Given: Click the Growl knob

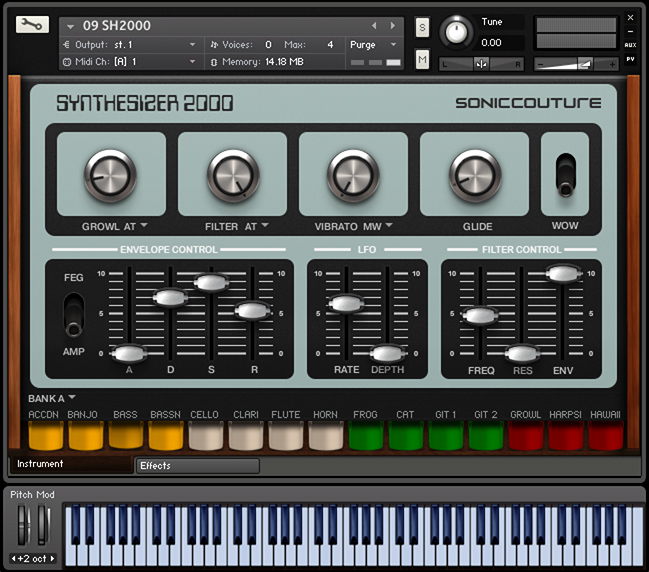Looking at the screenshot, I should [x=111, y=175].
